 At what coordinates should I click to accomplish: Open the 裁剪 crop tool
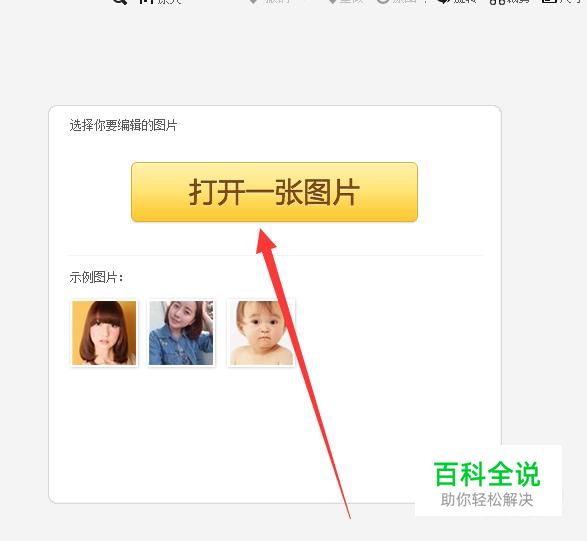(509, 1)
